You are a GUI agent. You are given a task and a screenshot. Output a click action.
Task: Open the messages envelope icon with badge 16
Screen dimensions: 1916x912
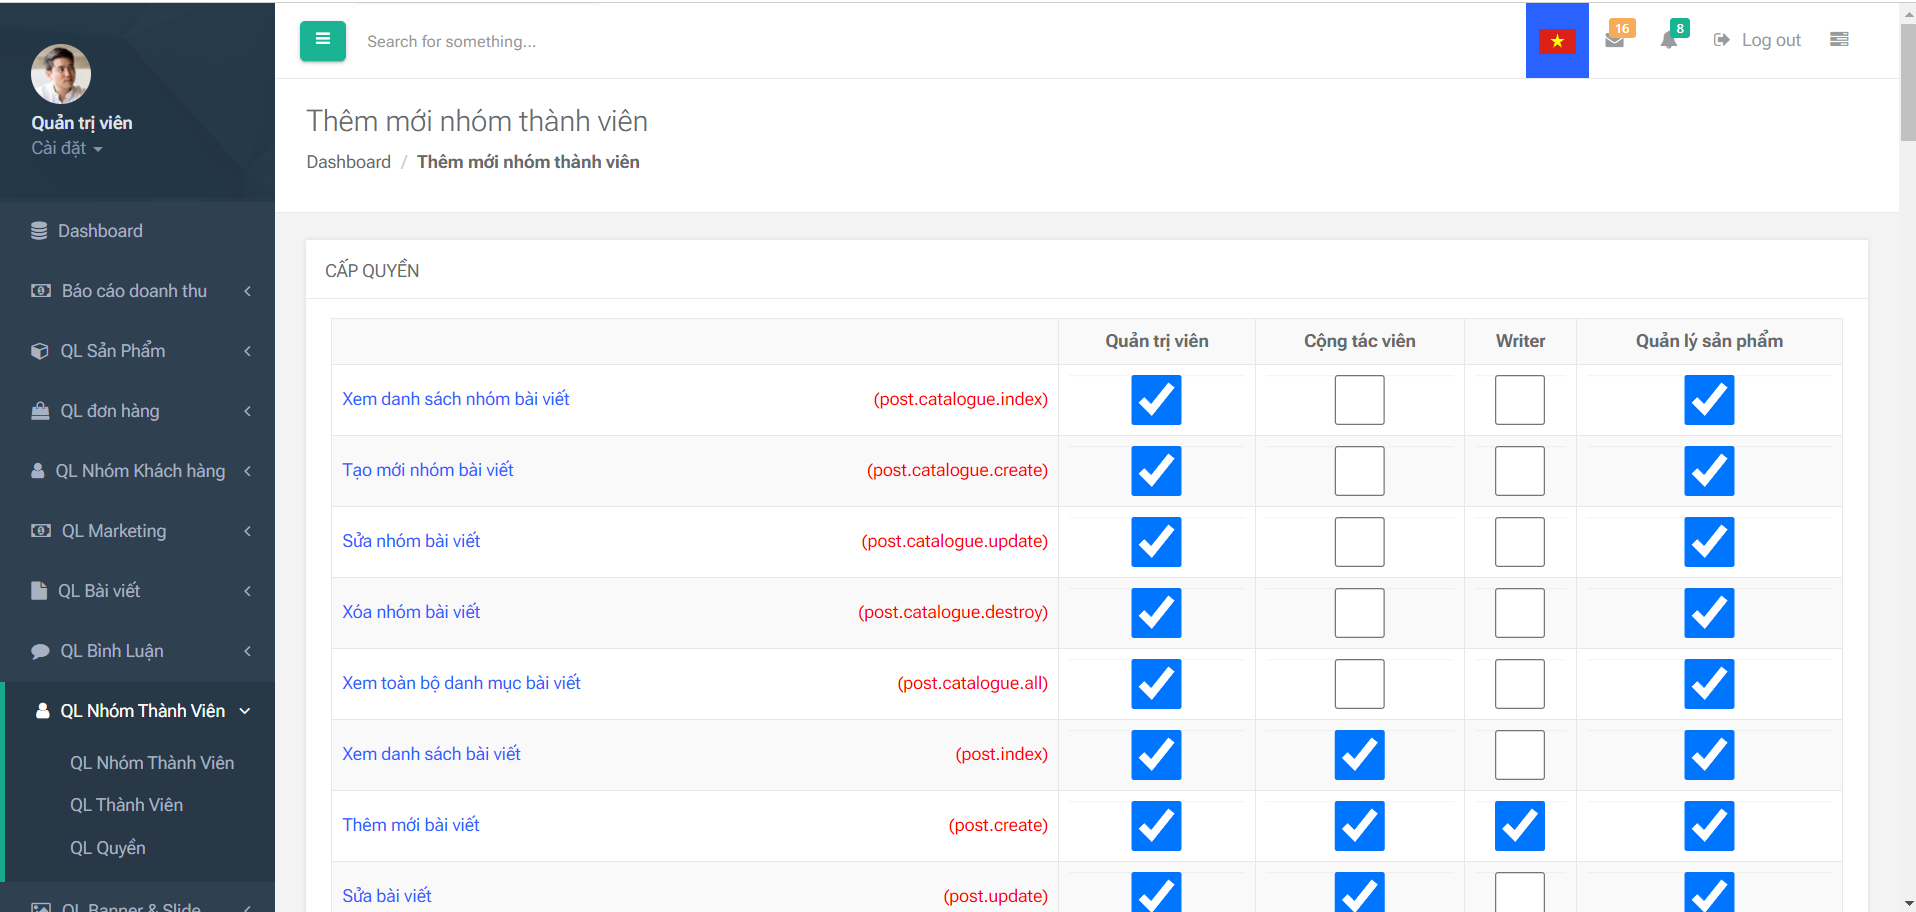[1615, 40]
